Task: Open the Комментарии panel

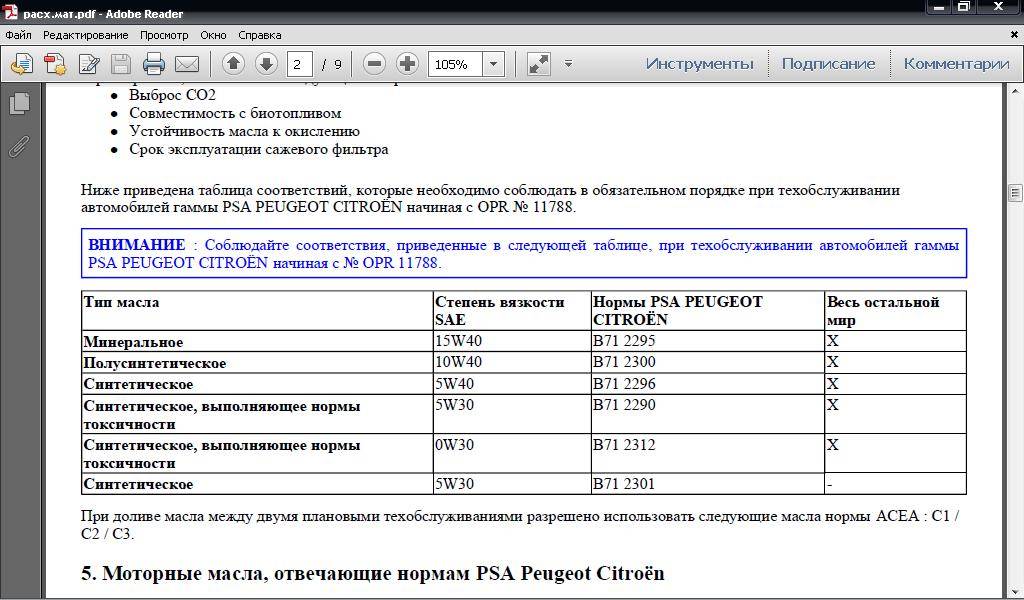Action: pyautogui.click(x=956, y=62)
